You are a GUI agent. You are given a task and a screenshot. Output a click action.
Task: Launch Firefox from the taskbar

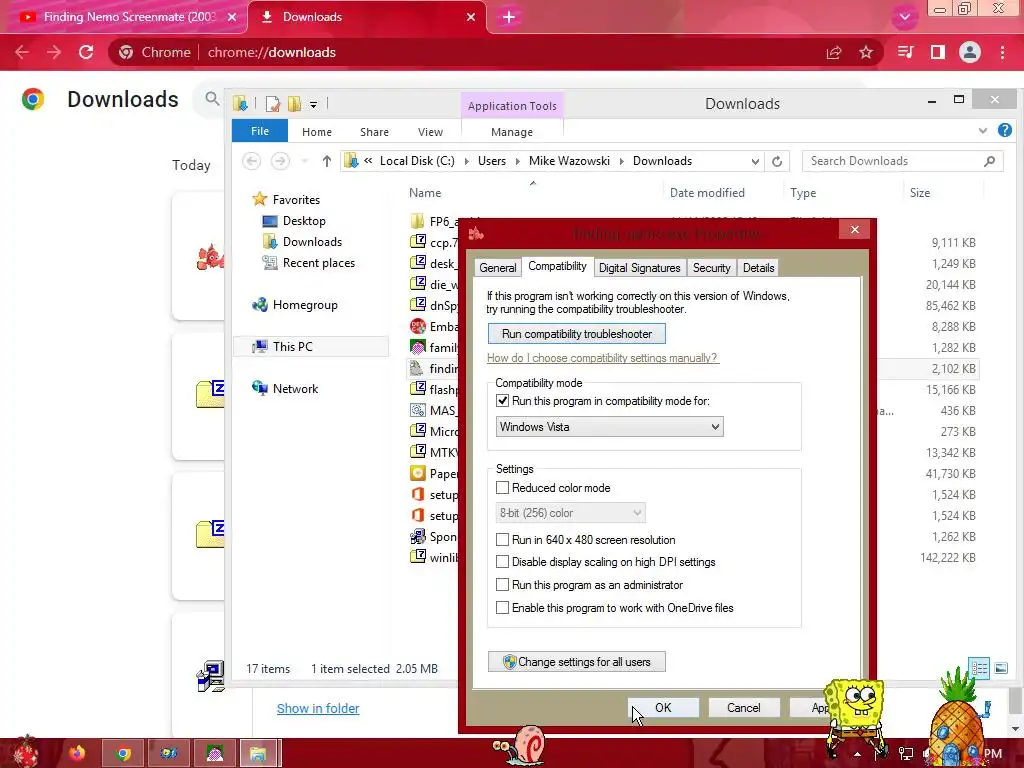(x=77, y=753)
